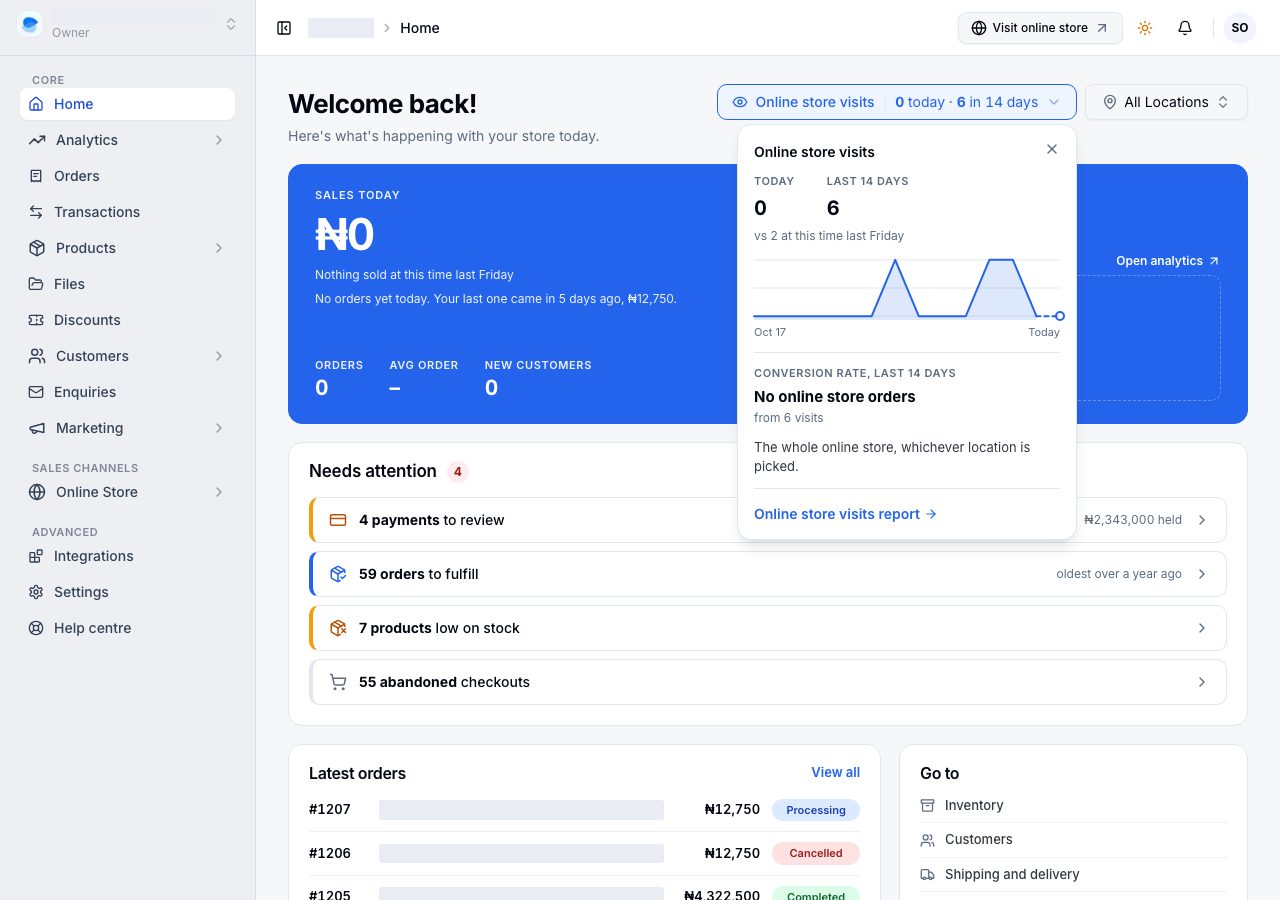Open notifications bell

[1185, 28]
